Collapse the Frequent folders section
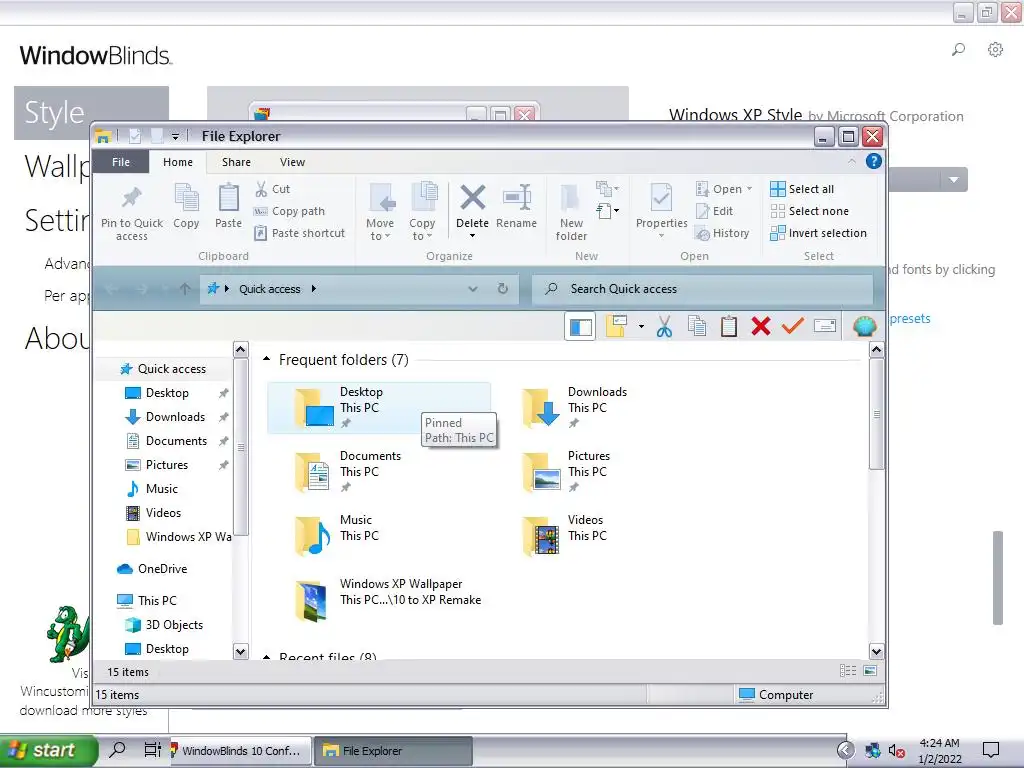 click(x=266, y=359)
